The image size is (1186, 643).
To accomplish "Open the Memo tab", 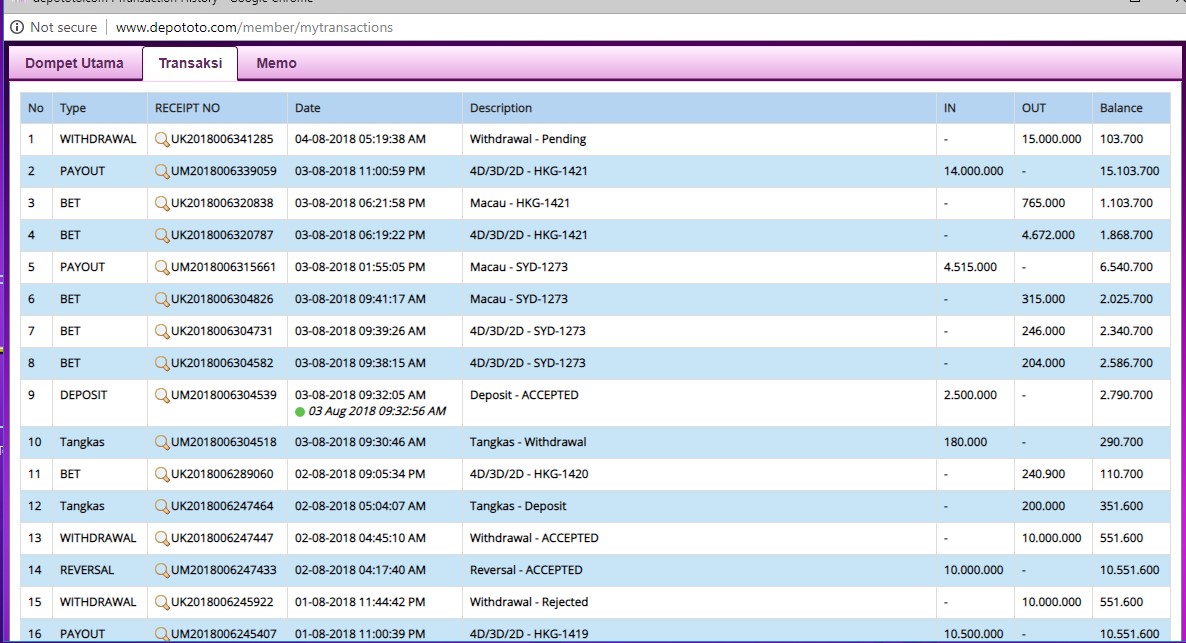I will [276, 63].
